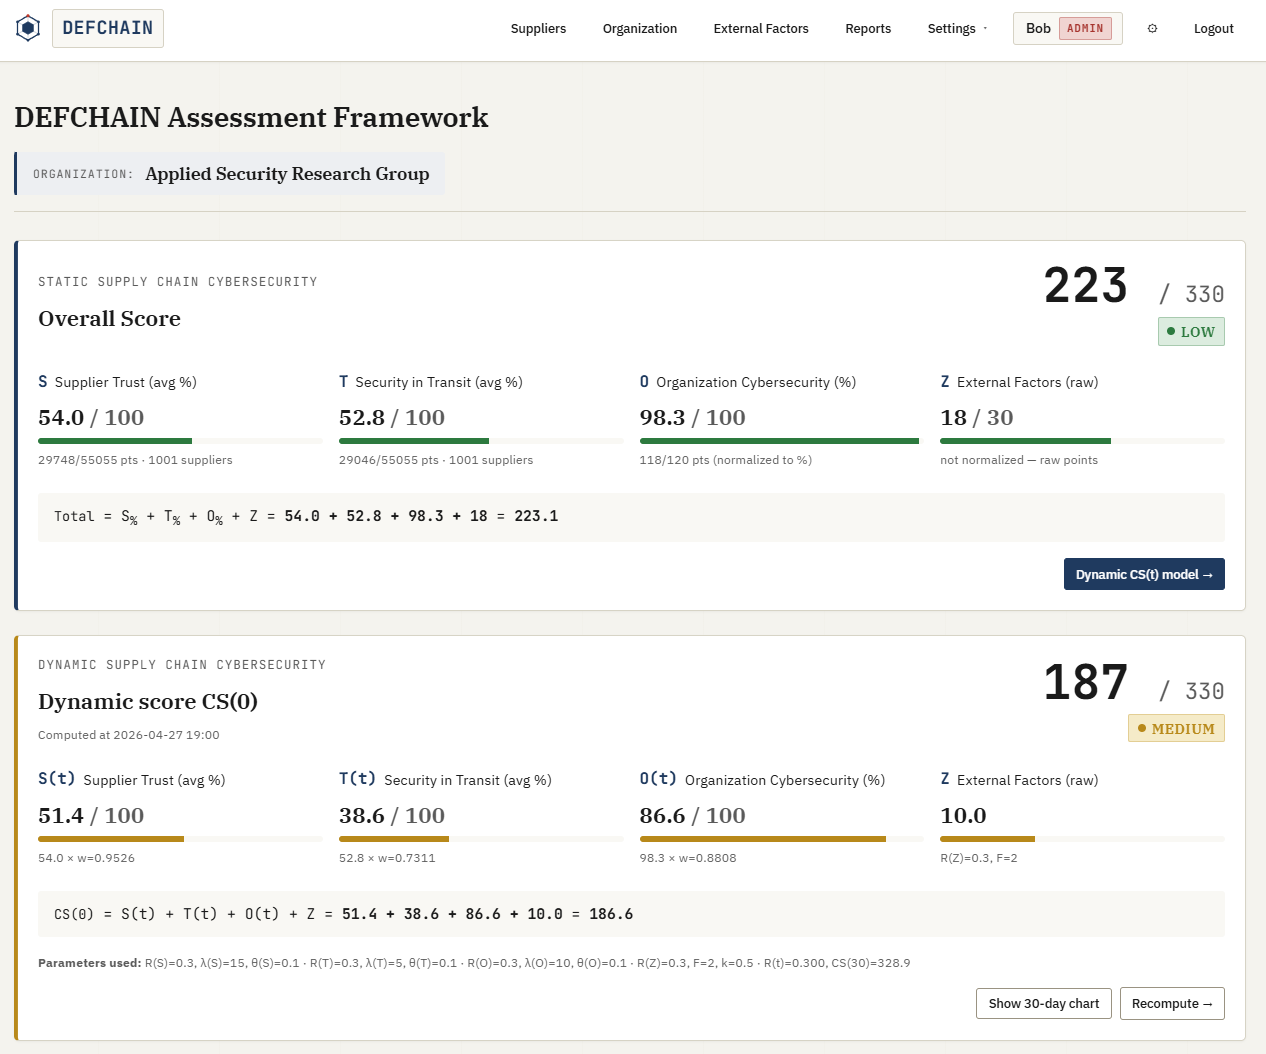Toggle the theme sun icon

coord(1152,29)
